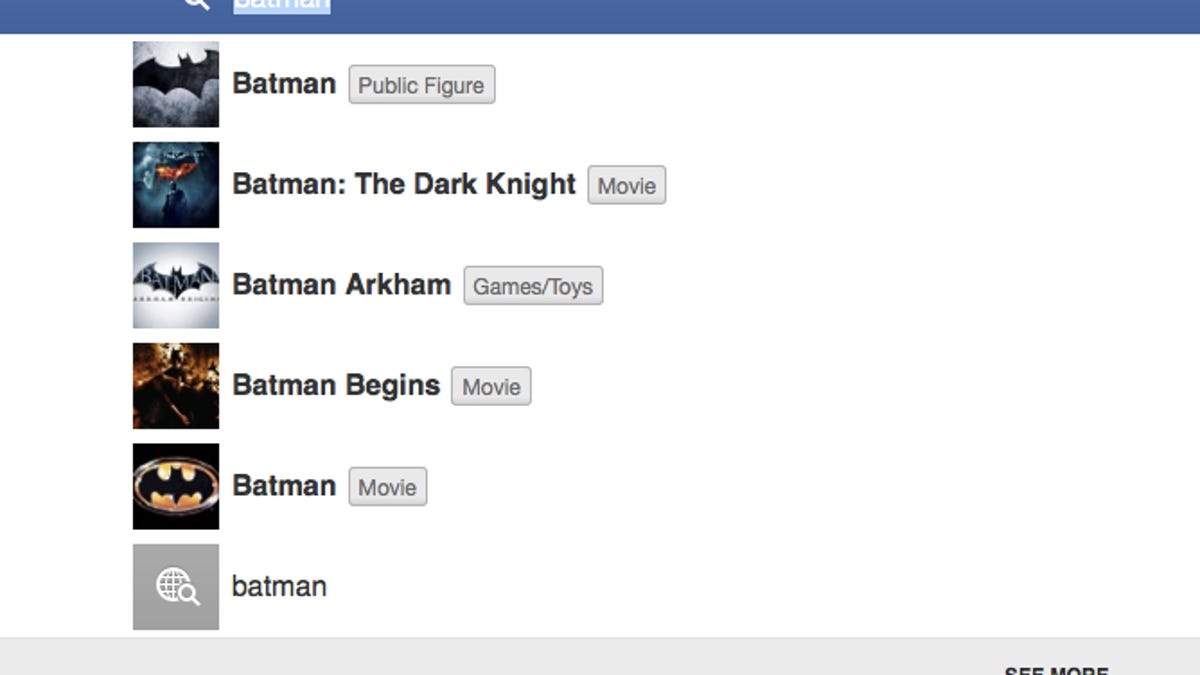Screen dimensions: 1200x675
Task: Search the web for lowercase batman
Action: 279,587
